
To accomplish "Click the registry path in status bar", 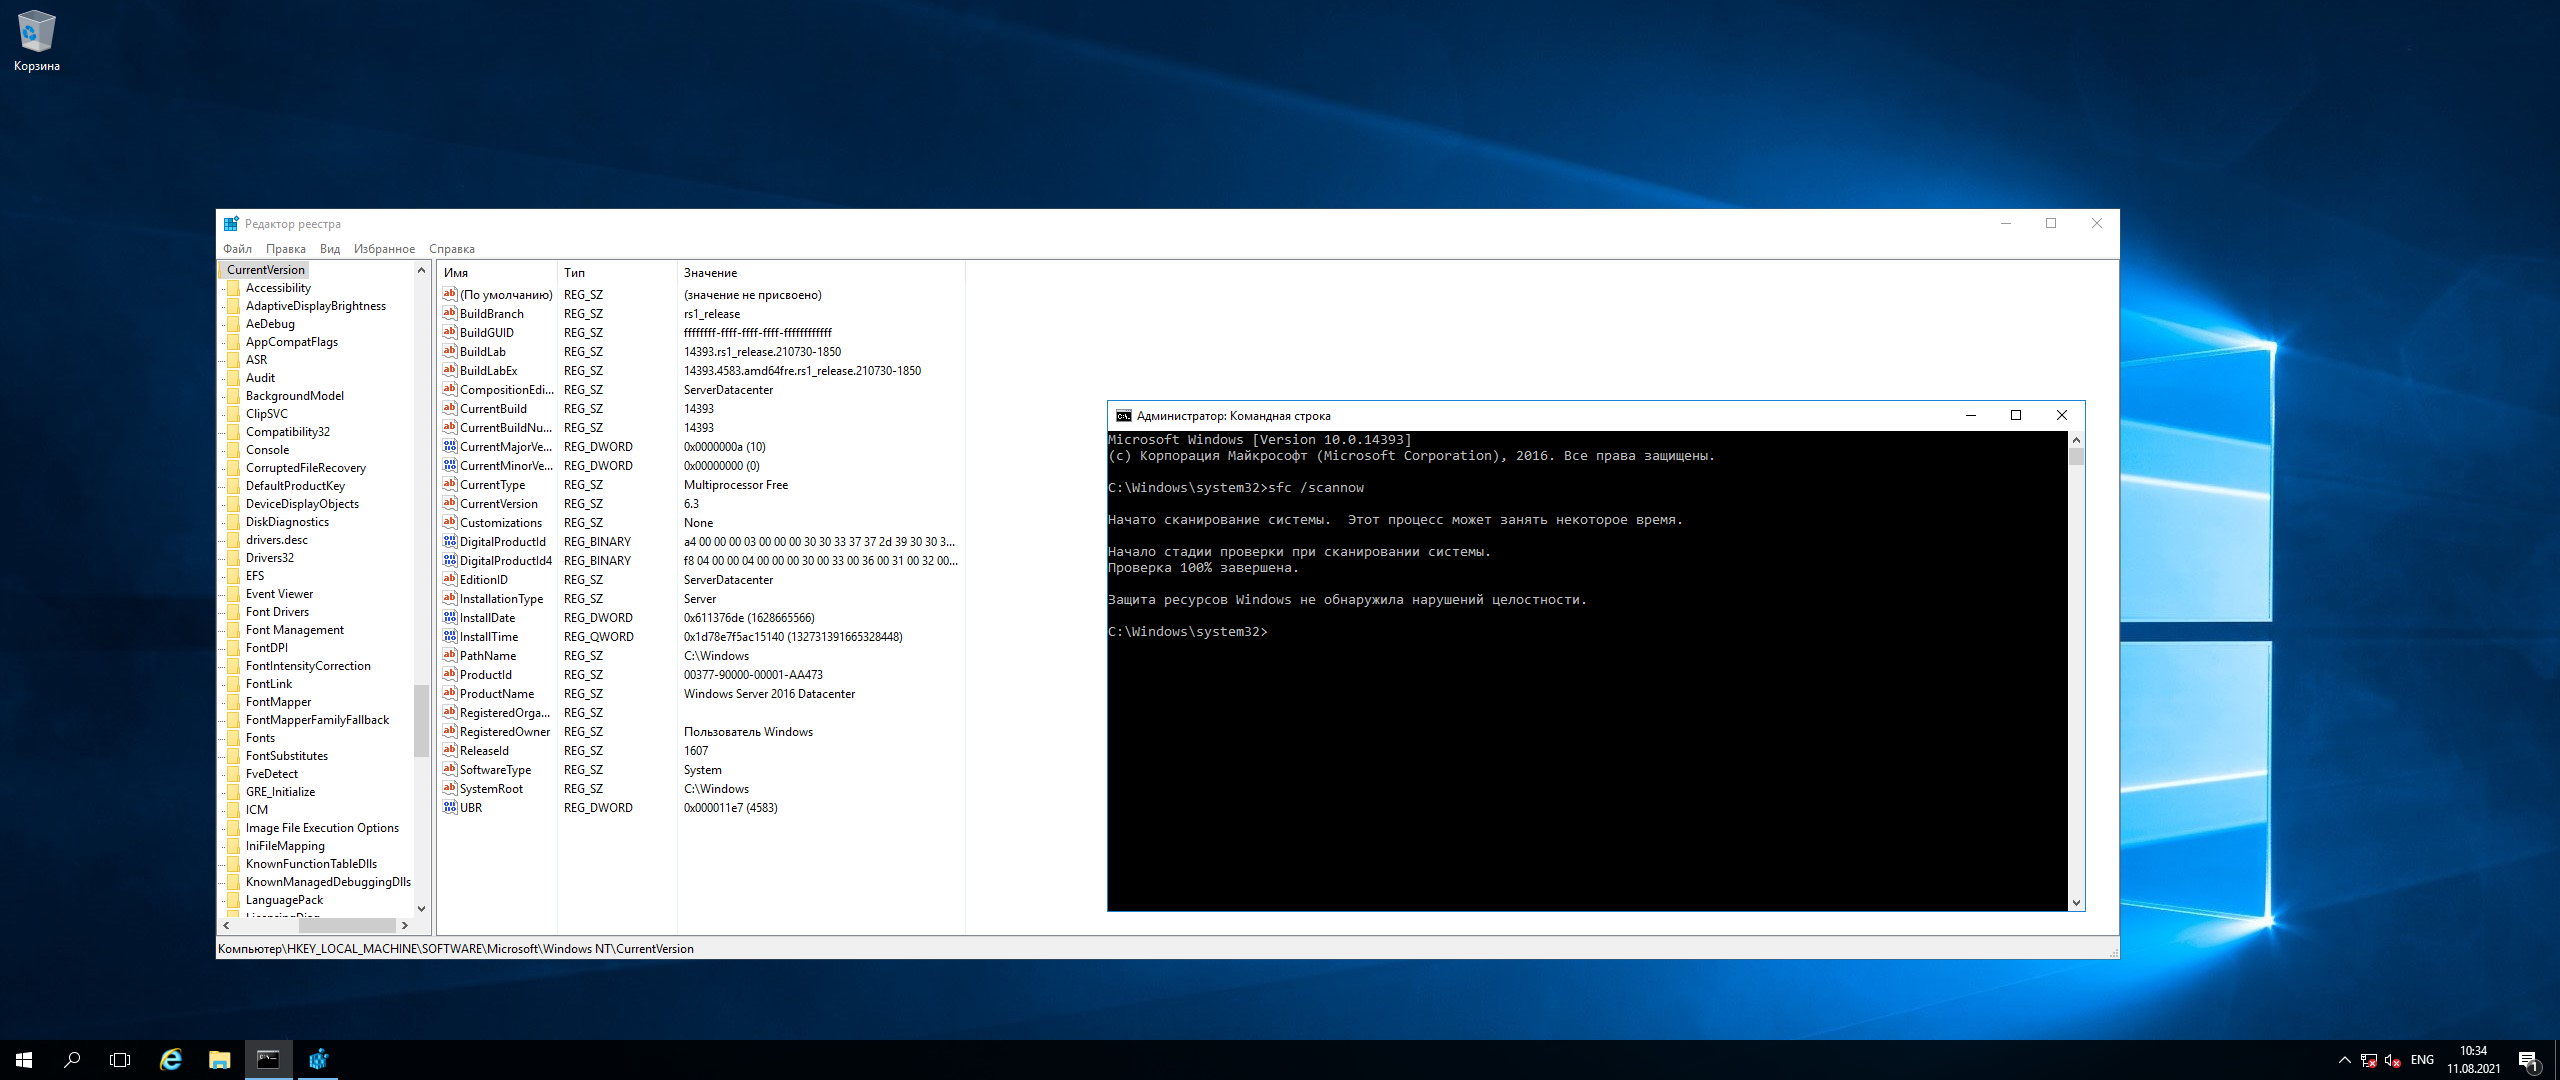I will pyautogui.click(x=456, y=949).
